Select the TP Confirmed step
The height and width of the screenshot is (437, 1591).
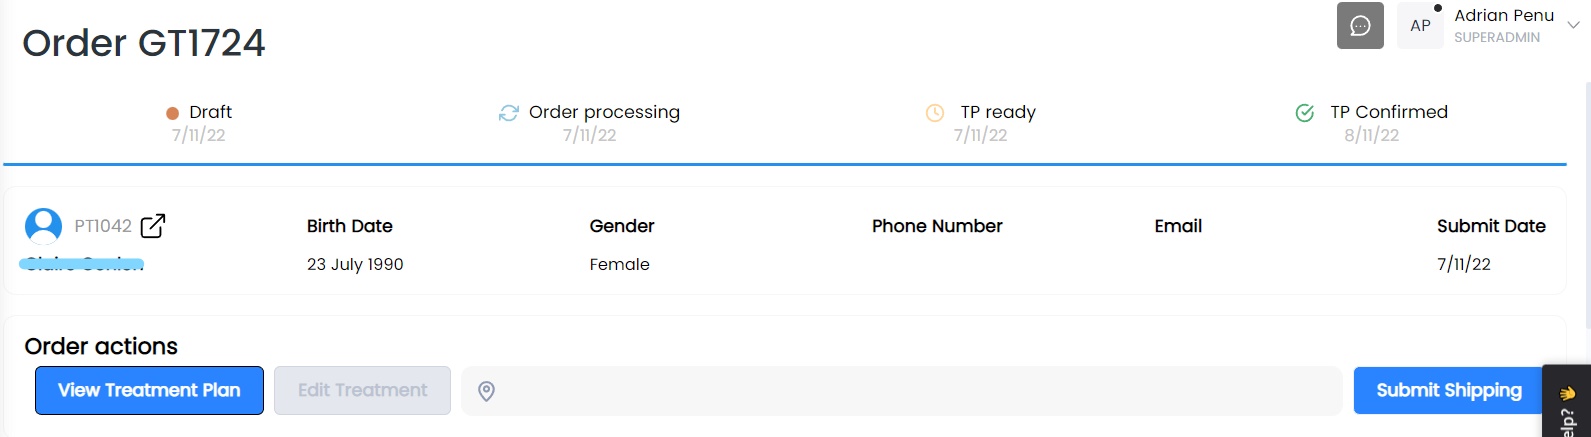coord(1372,123)
